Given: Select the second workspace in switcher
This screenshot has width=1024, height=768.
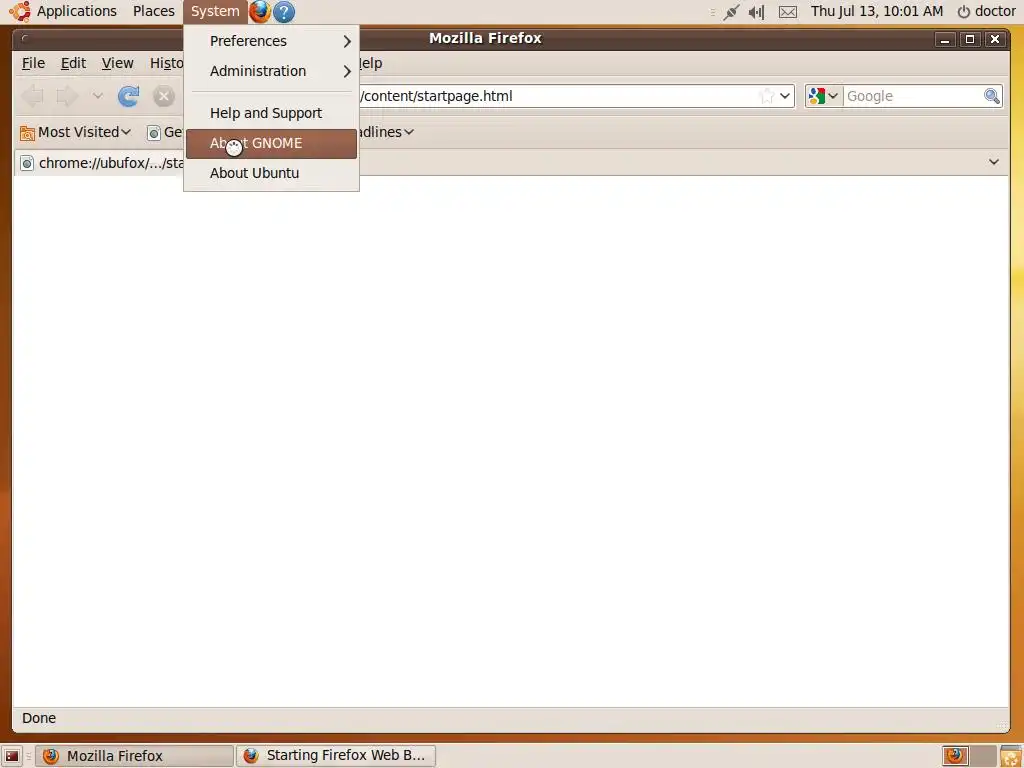Looking at the screenshot, I should [983, 756].
